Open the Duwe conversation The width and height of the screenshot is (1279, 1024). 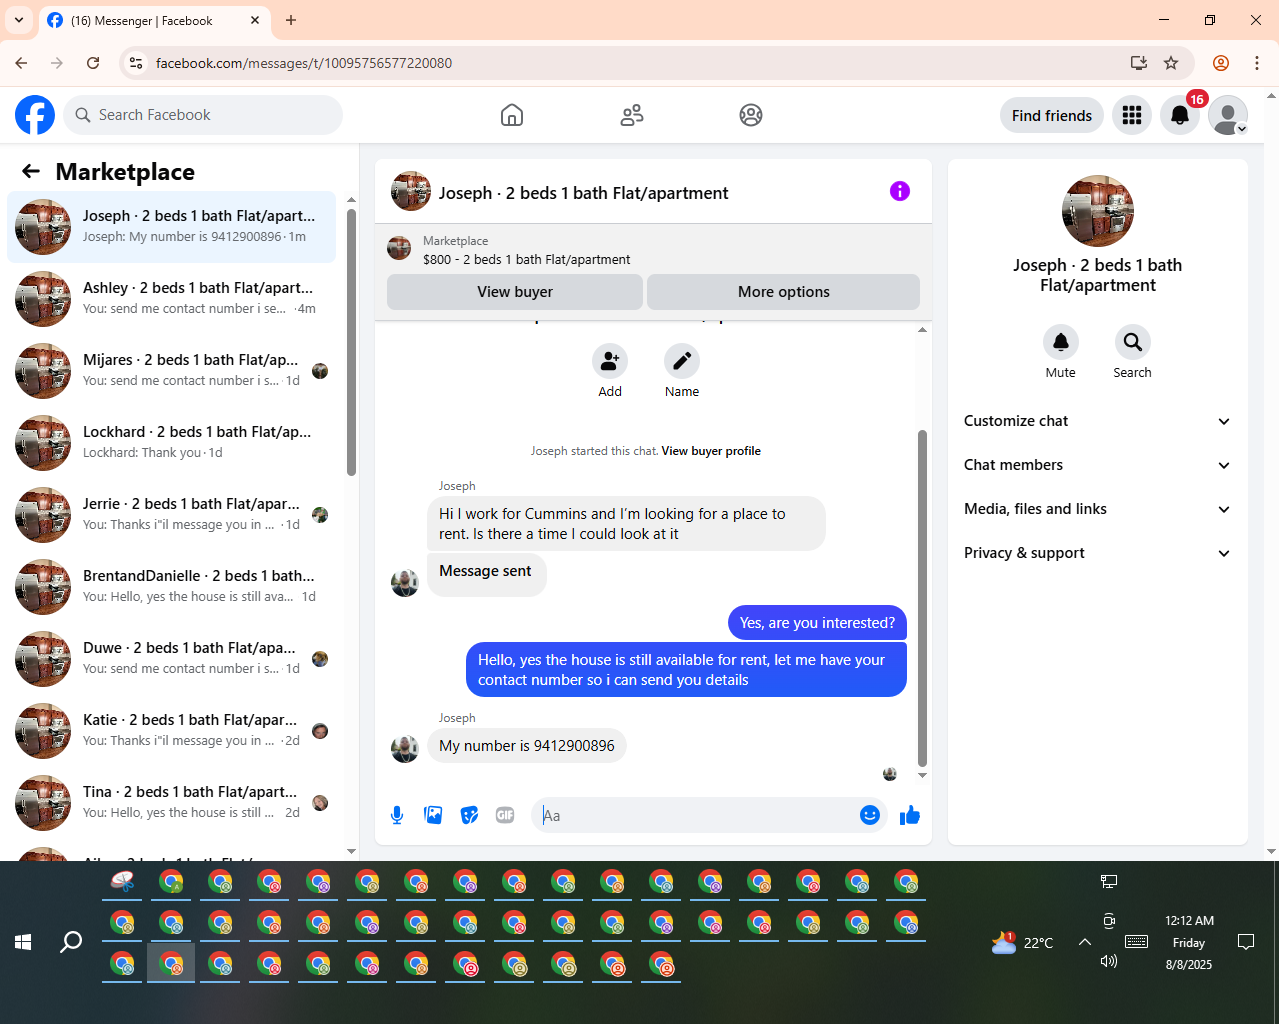172,659
